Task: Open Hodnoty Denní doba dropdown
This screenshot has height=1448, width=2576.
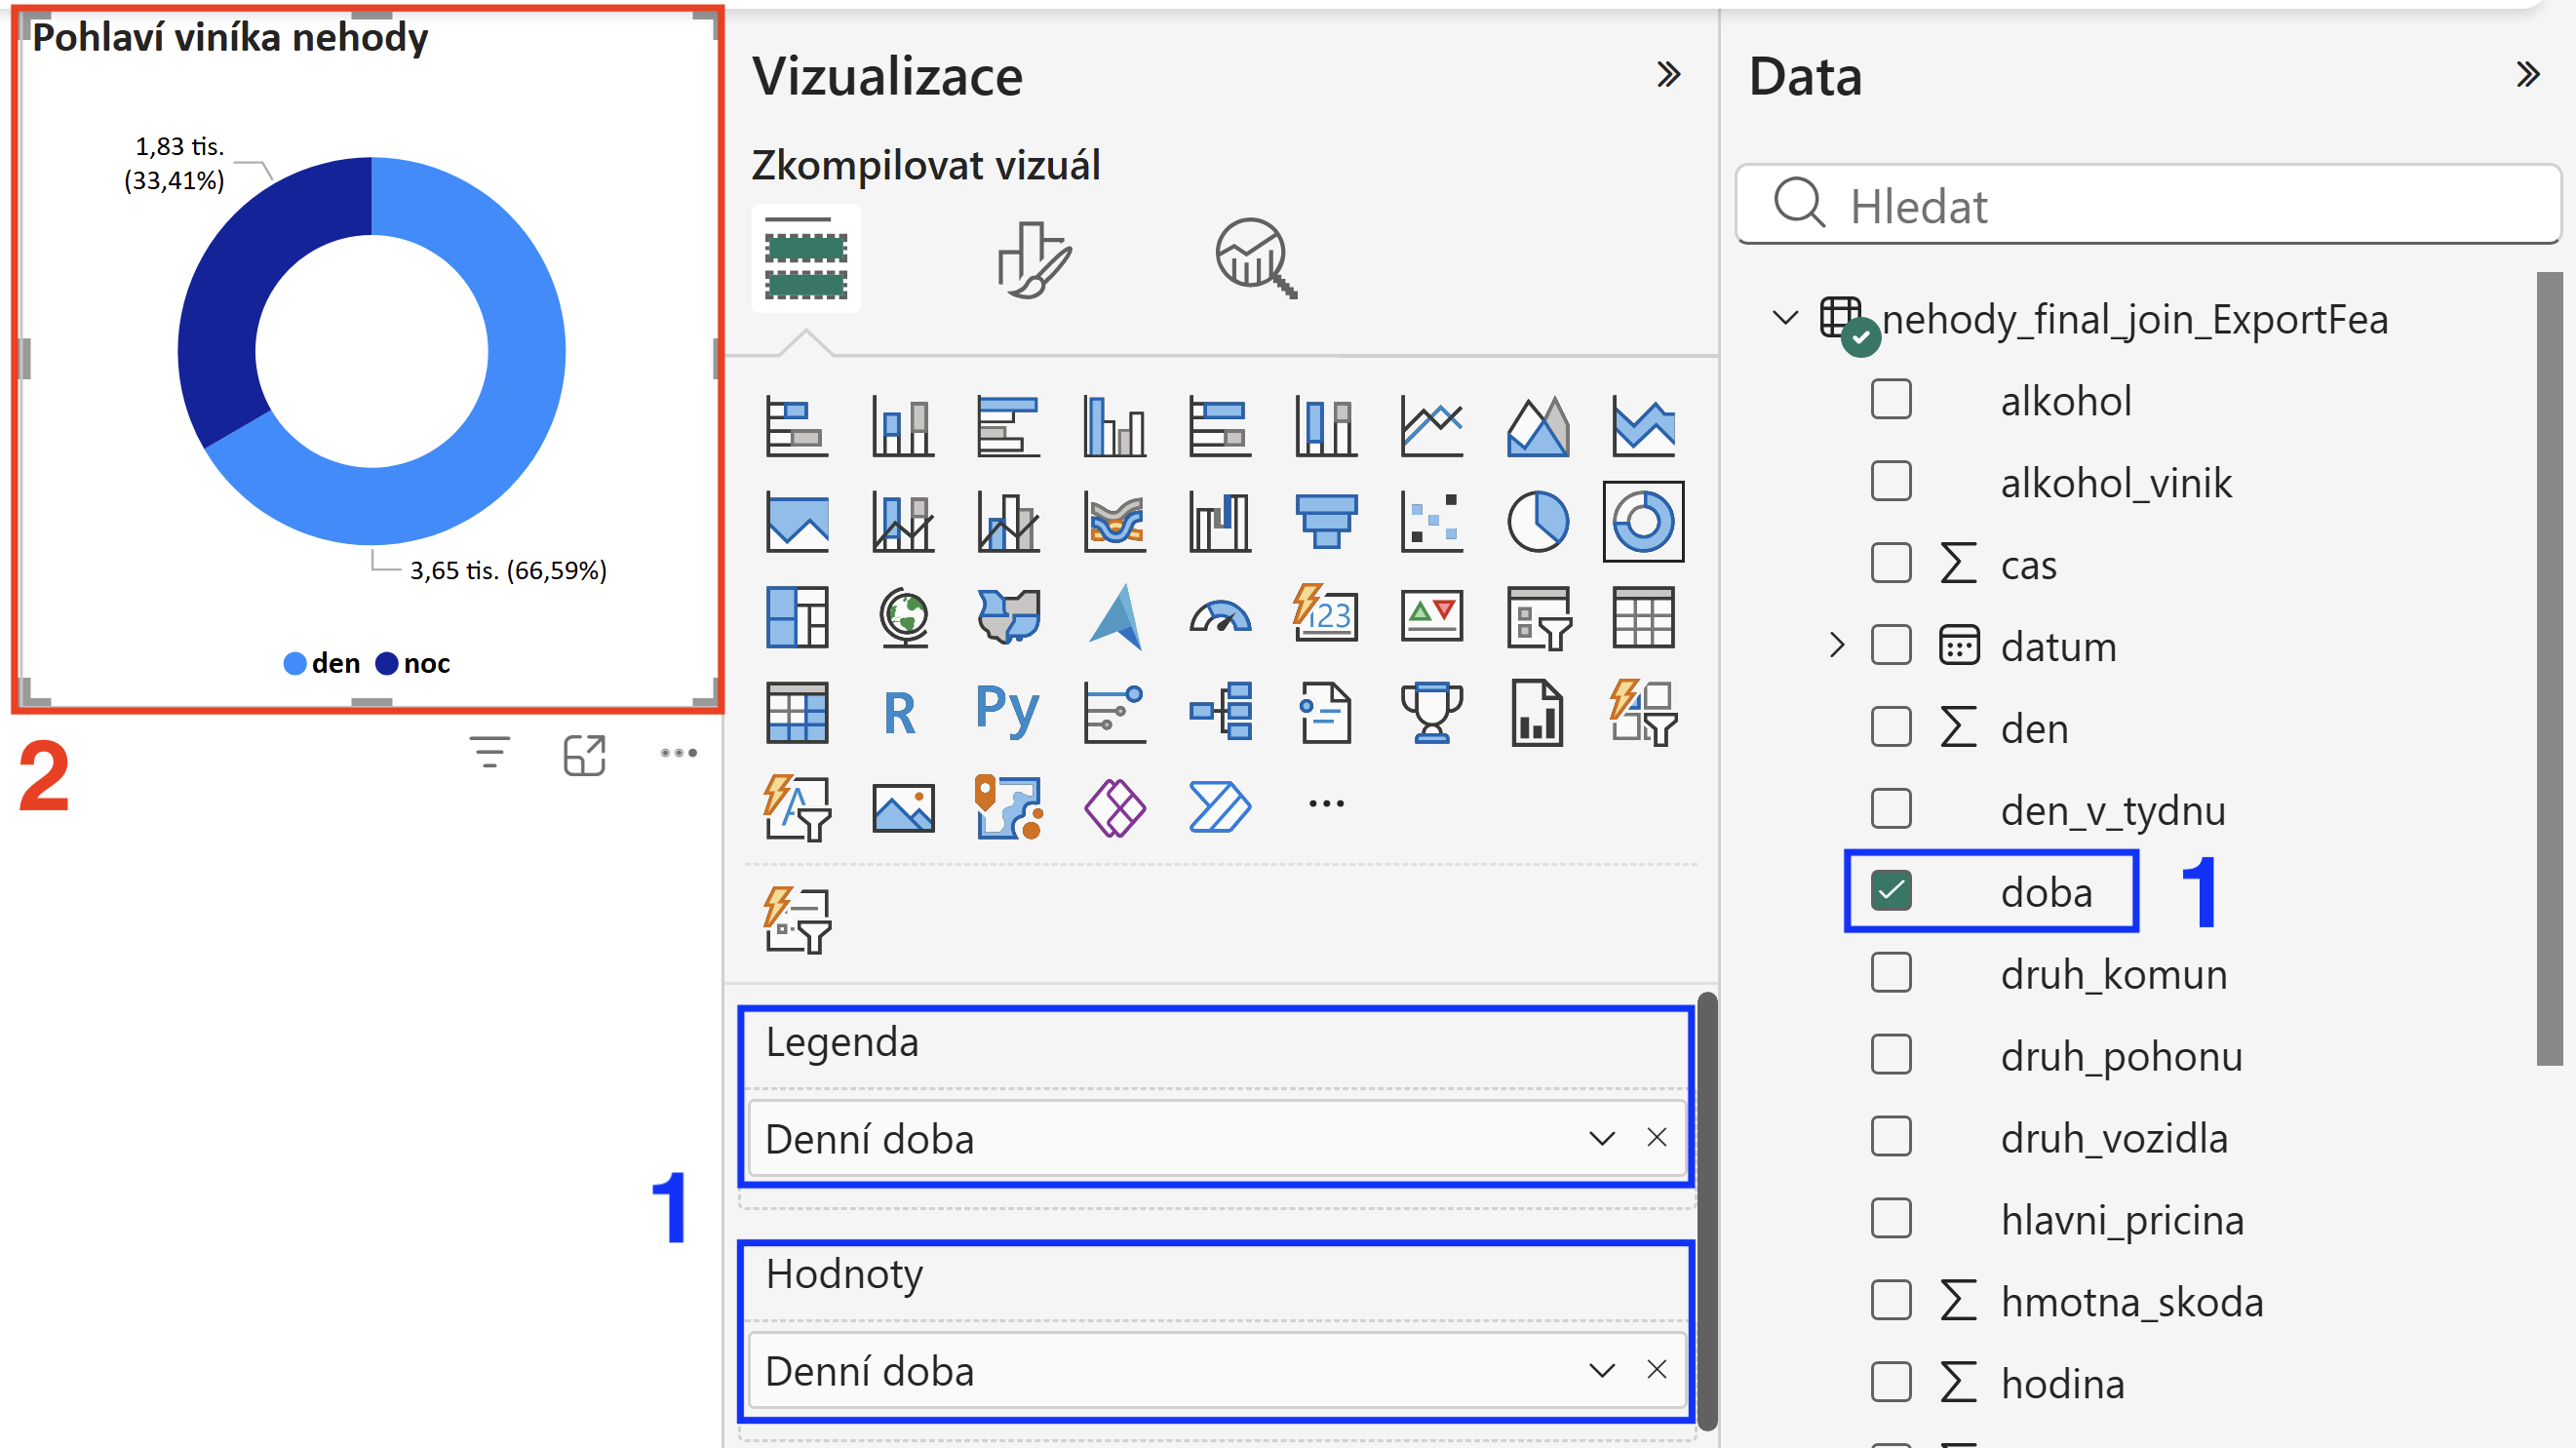Action: click(1601, 1371)
